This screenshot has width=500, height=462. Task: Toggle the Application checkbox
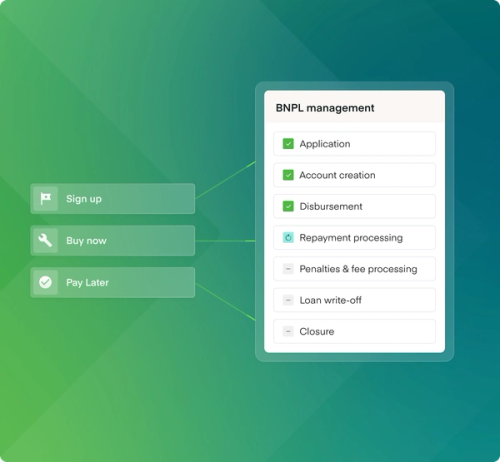[288, 144]
